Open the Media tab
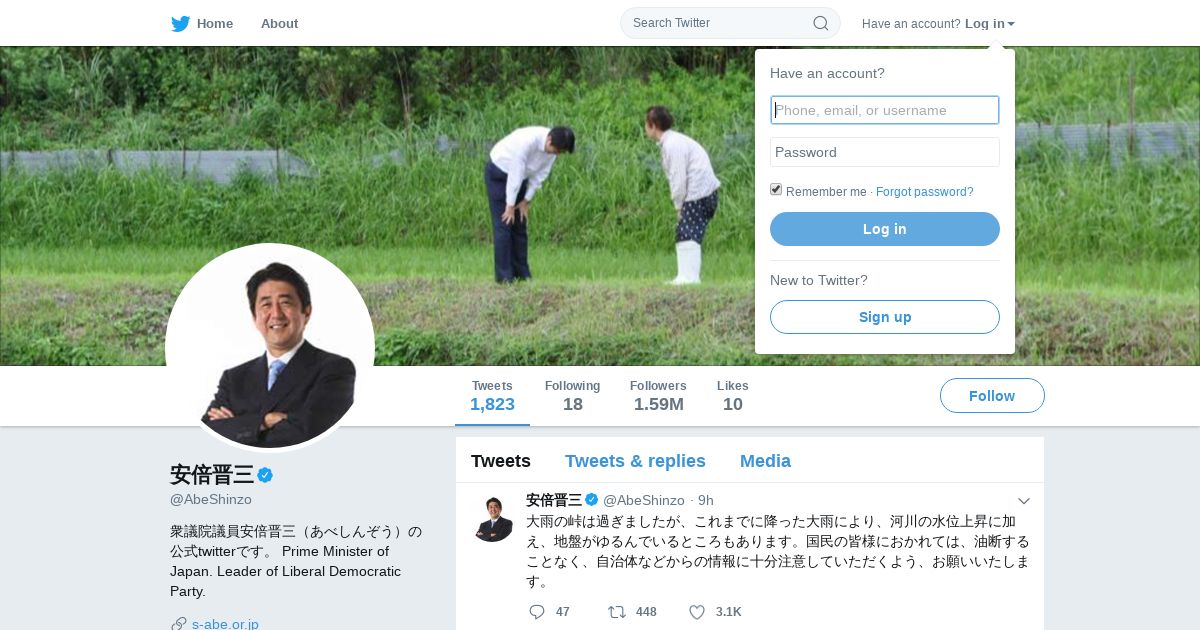1200x630 pixels. pos(765,461)
